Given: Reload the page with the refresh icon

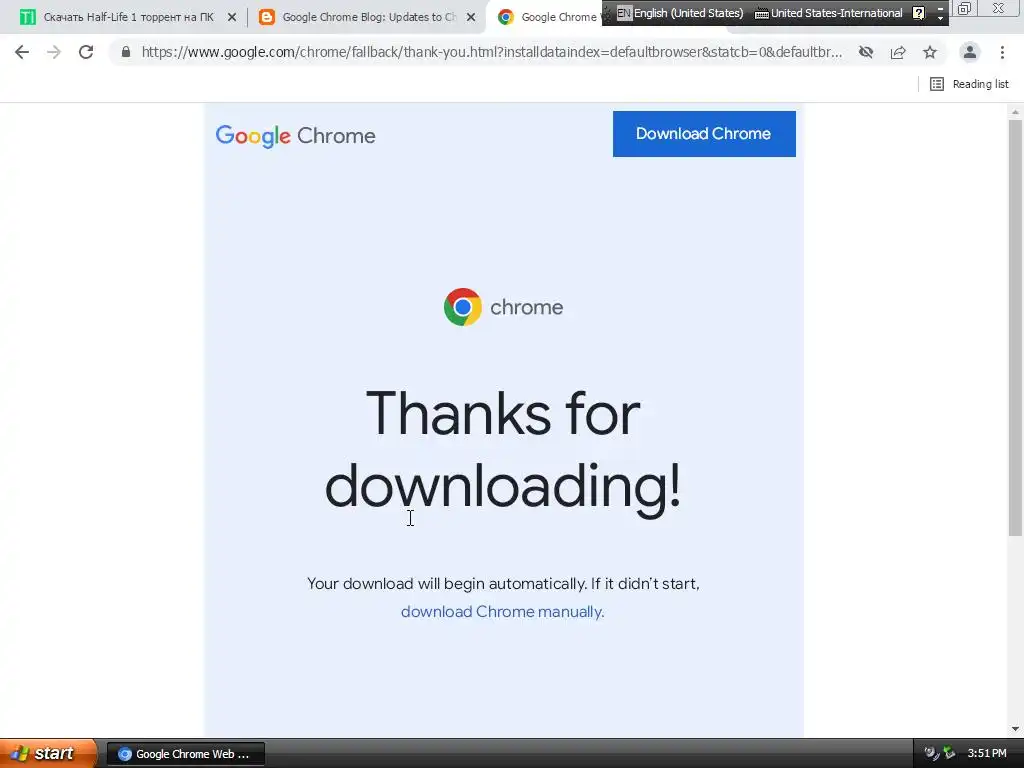Looking at the screenshot, I should click(x=86, y=52).
